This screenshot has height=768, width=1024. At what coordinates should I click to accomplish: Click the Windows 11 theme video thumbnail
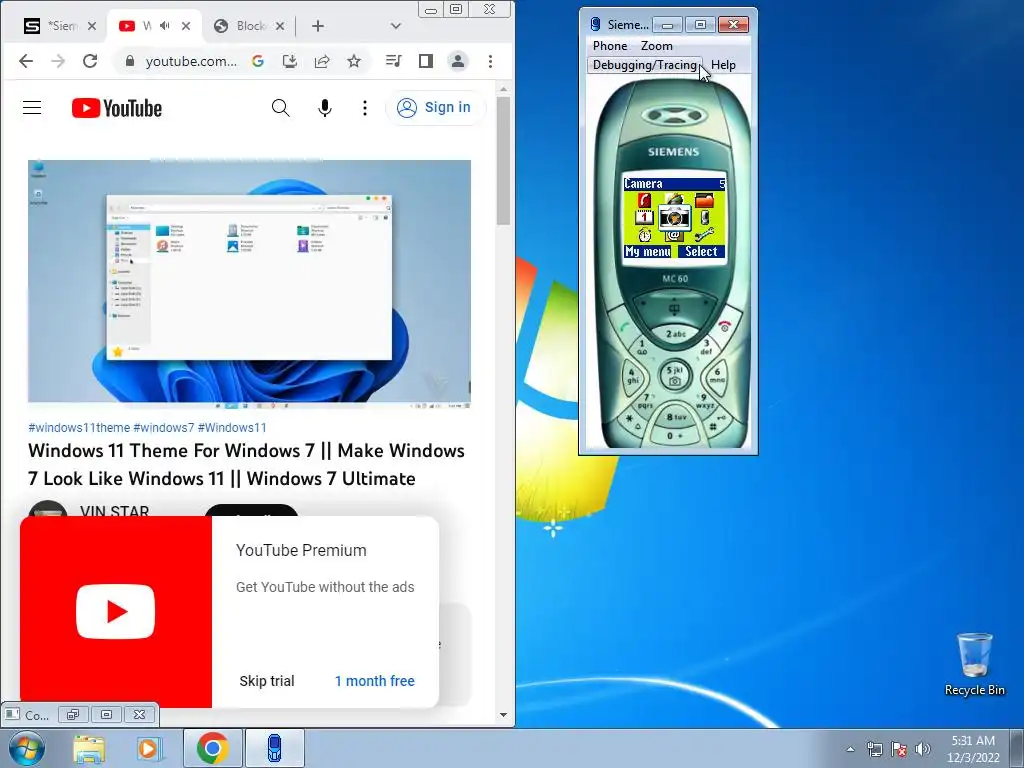(x=249, y=285)
